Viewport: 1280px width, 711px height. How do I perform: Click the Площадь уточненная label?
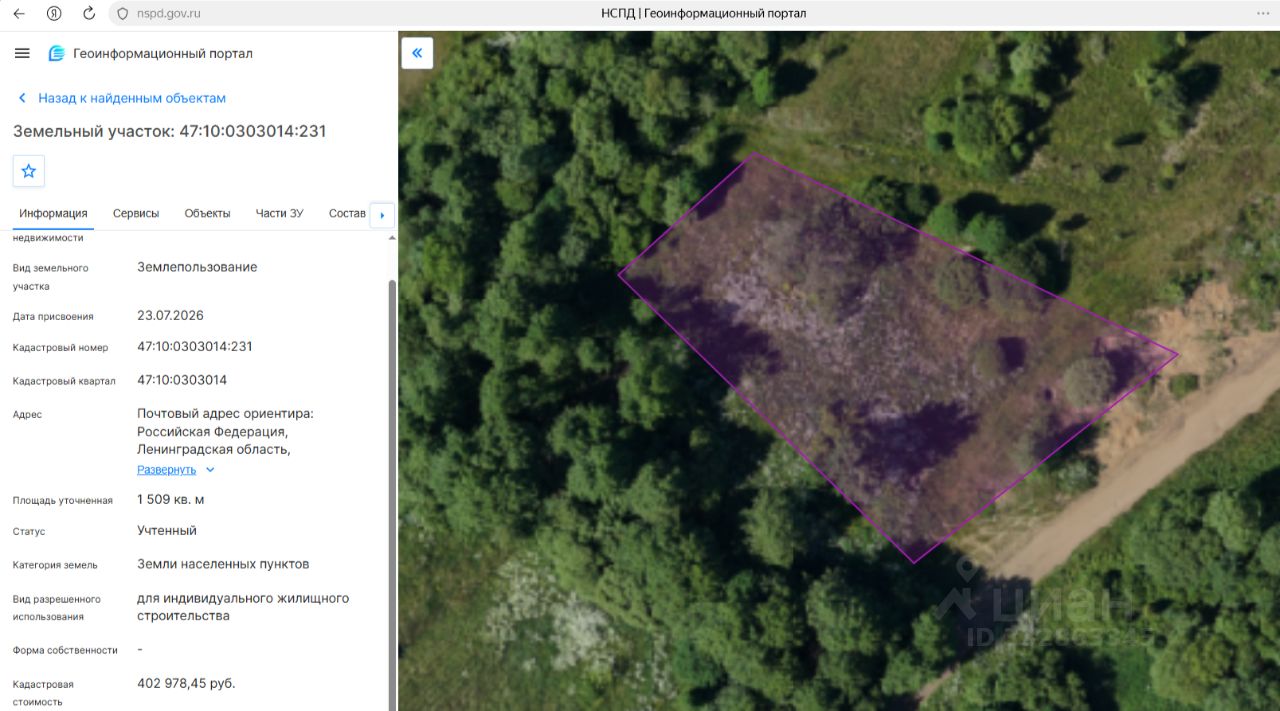[x=62, y=500]
